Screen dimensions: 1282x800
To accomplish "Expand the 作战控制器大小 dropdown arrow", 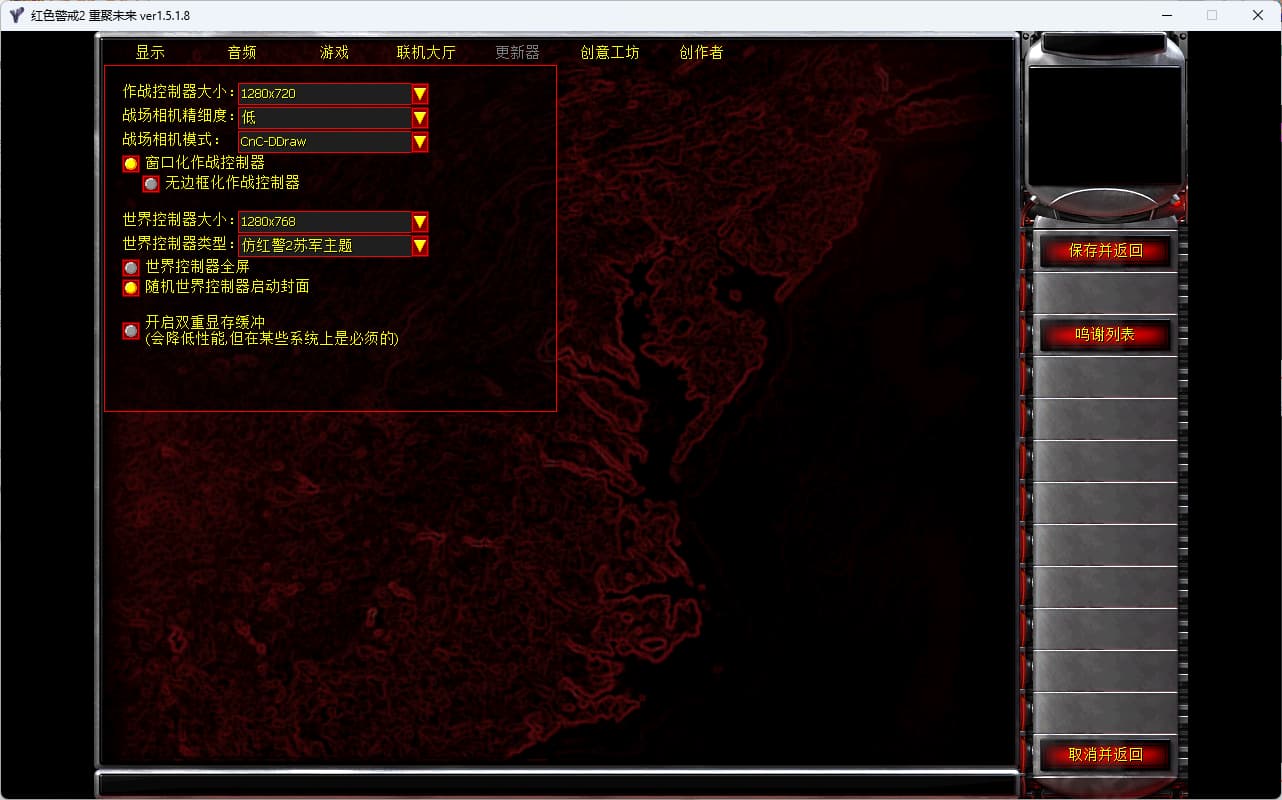I will (420, 94).
